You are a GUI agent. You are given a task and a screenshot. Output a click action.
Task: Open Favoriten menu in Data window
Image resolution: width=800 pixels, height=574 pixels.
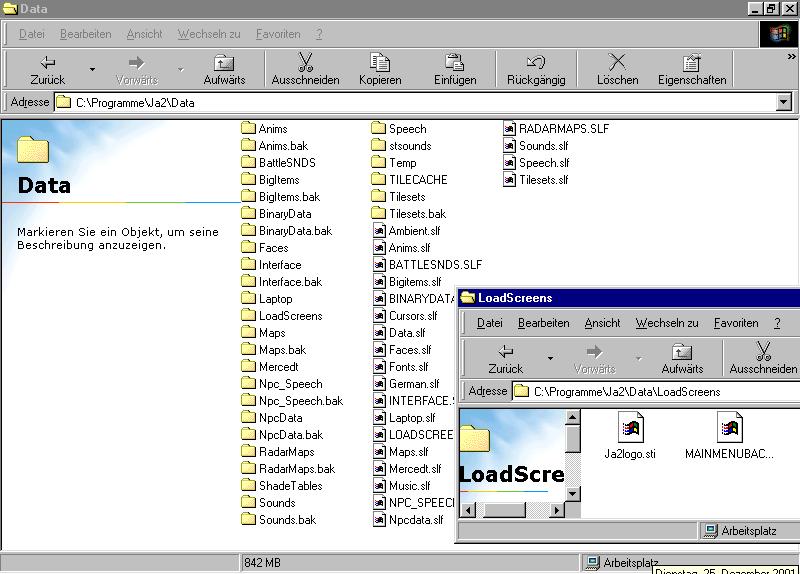(278, 34)
